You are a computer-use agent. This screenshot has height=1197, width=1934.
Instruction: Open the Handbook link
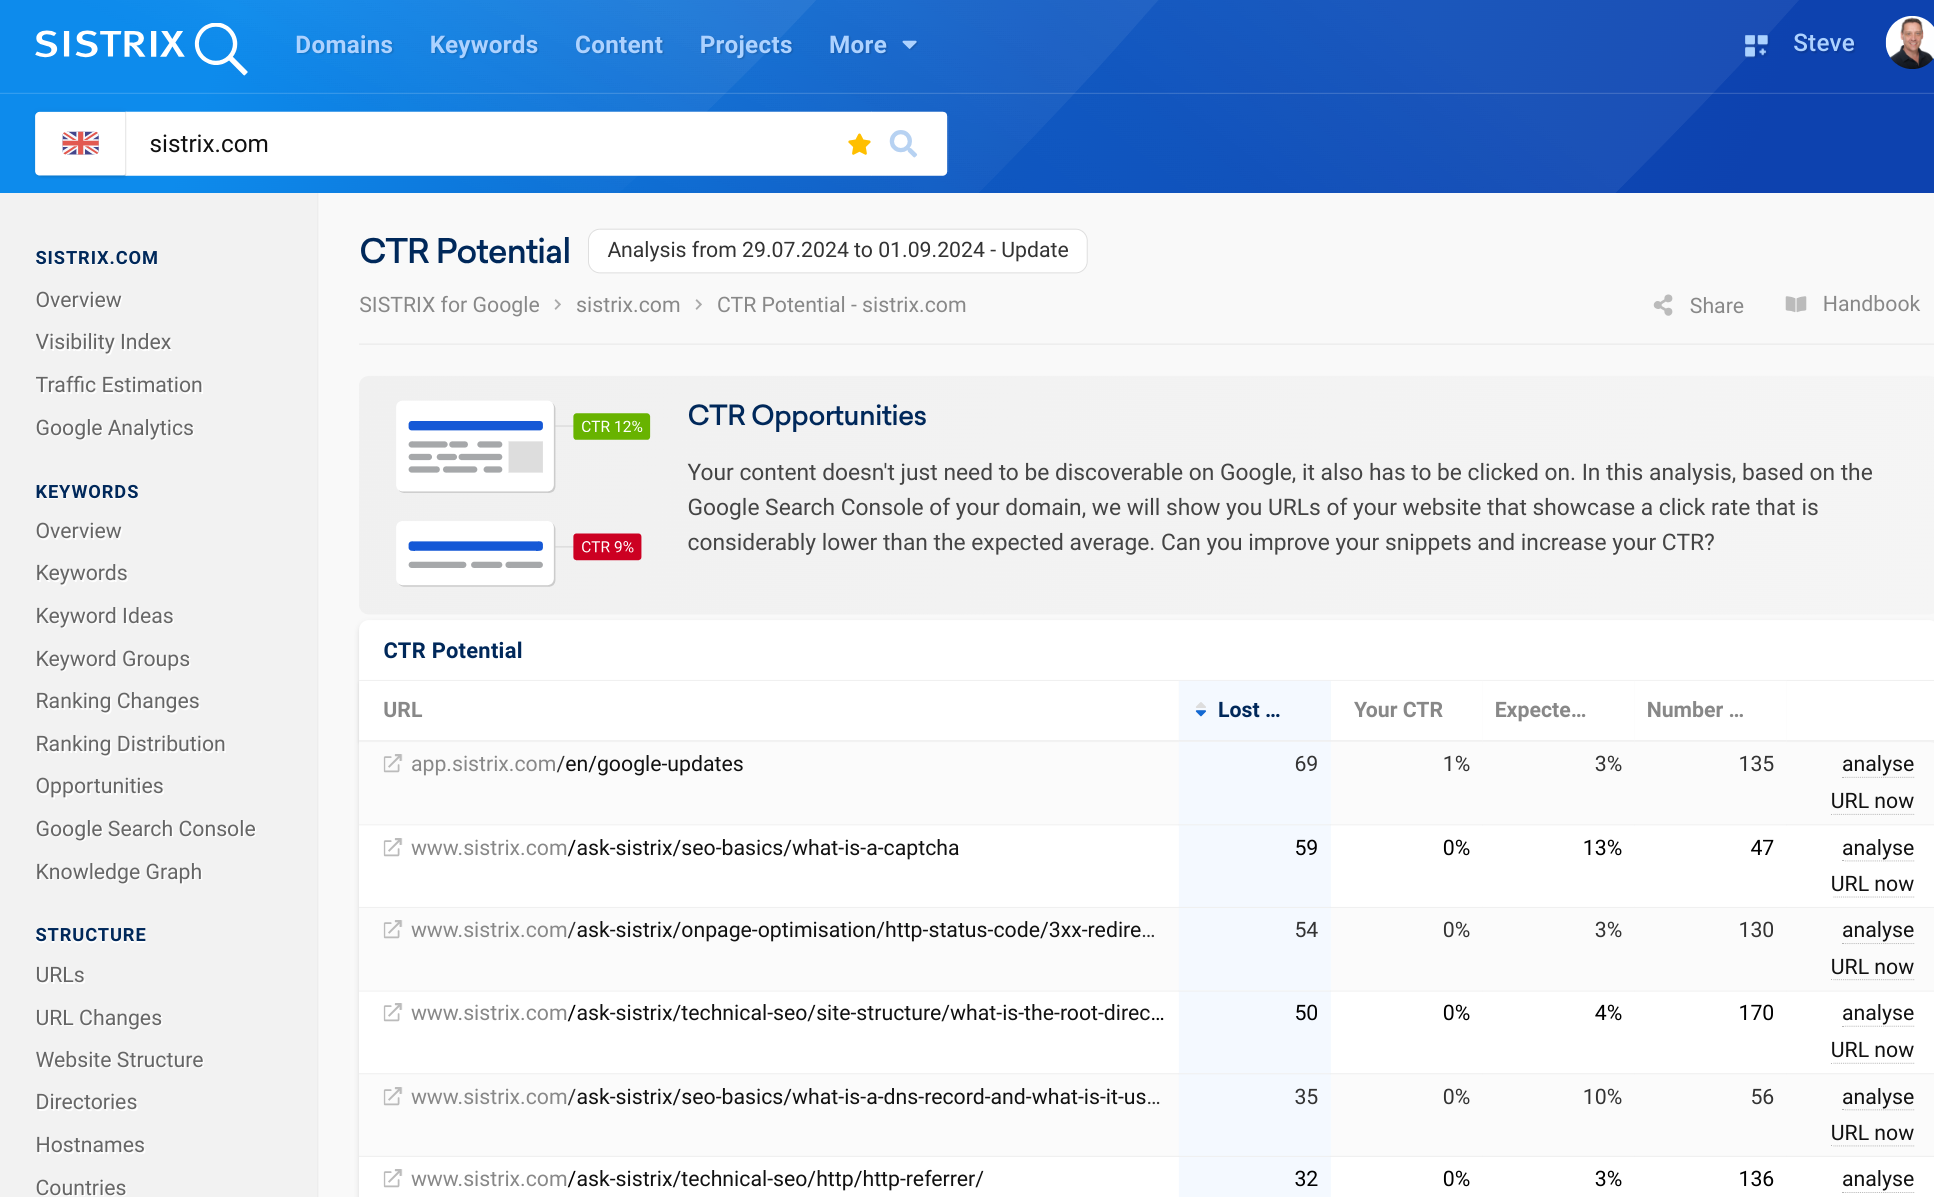(x=1871, y=304)
